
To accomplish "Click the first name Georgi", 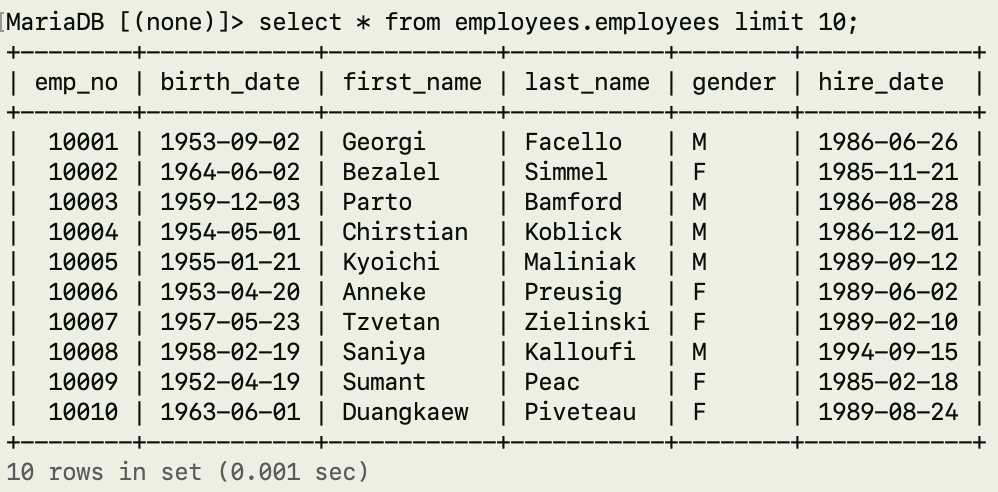I will [384, 142].
